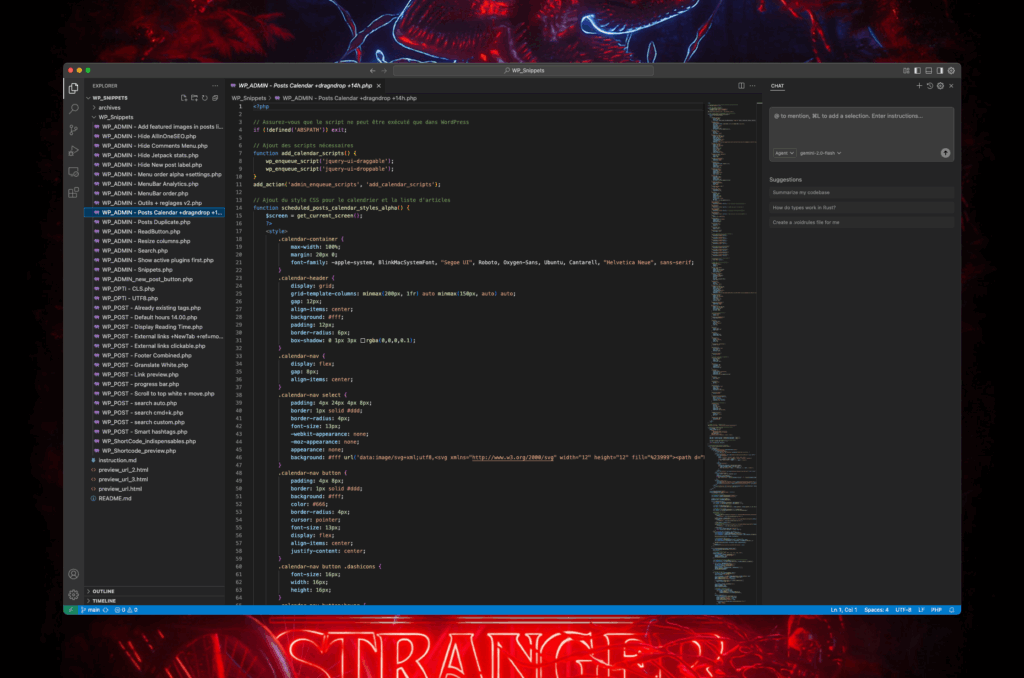Synchronize changes icon in status bar
This screenshot has height=678, width=1024.
106,610
